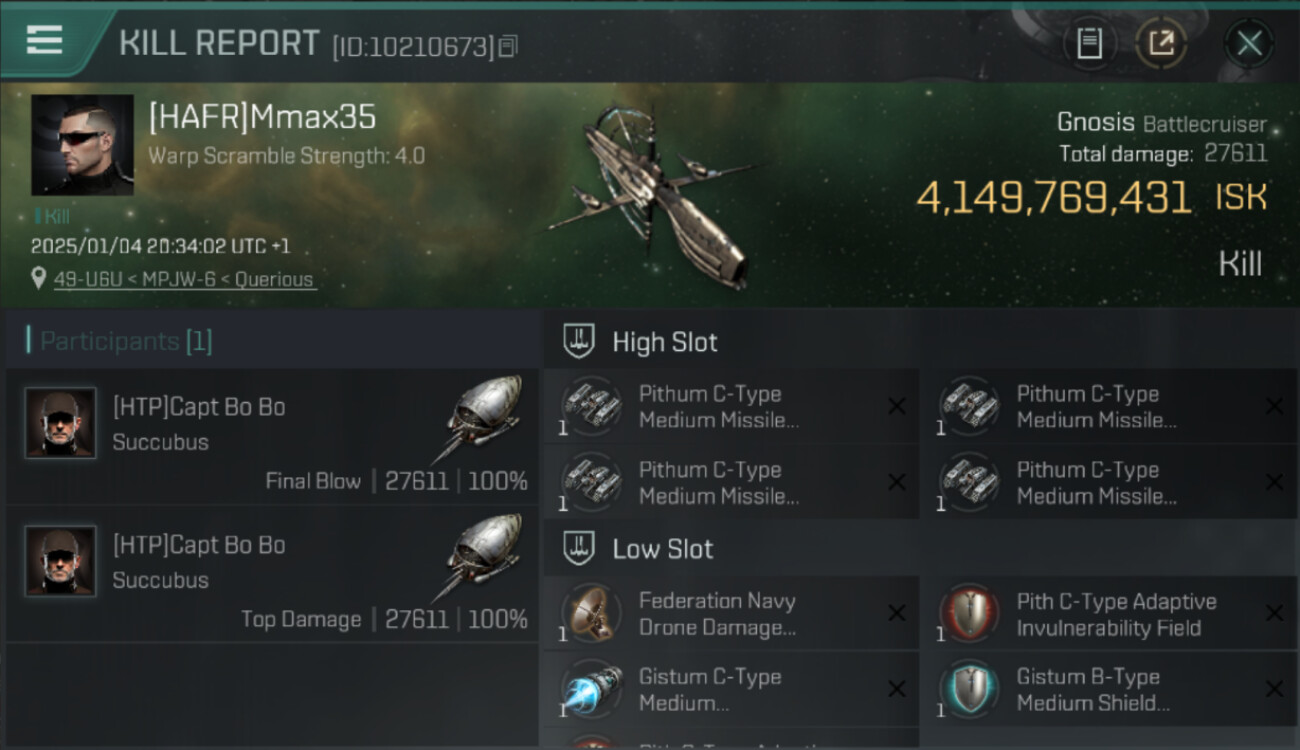Viewport: 1300px width, 750px height.
Task: Open the hamburger menu icon
Action: pyautogui.click(x=43, y=40)
